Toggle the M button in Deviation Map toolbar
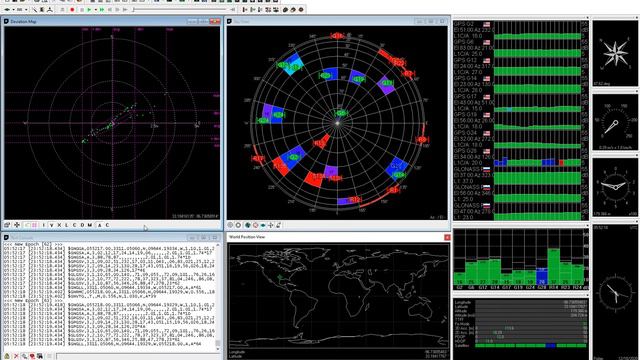Screen dimensions: 640x360 [x=90, y=225]
